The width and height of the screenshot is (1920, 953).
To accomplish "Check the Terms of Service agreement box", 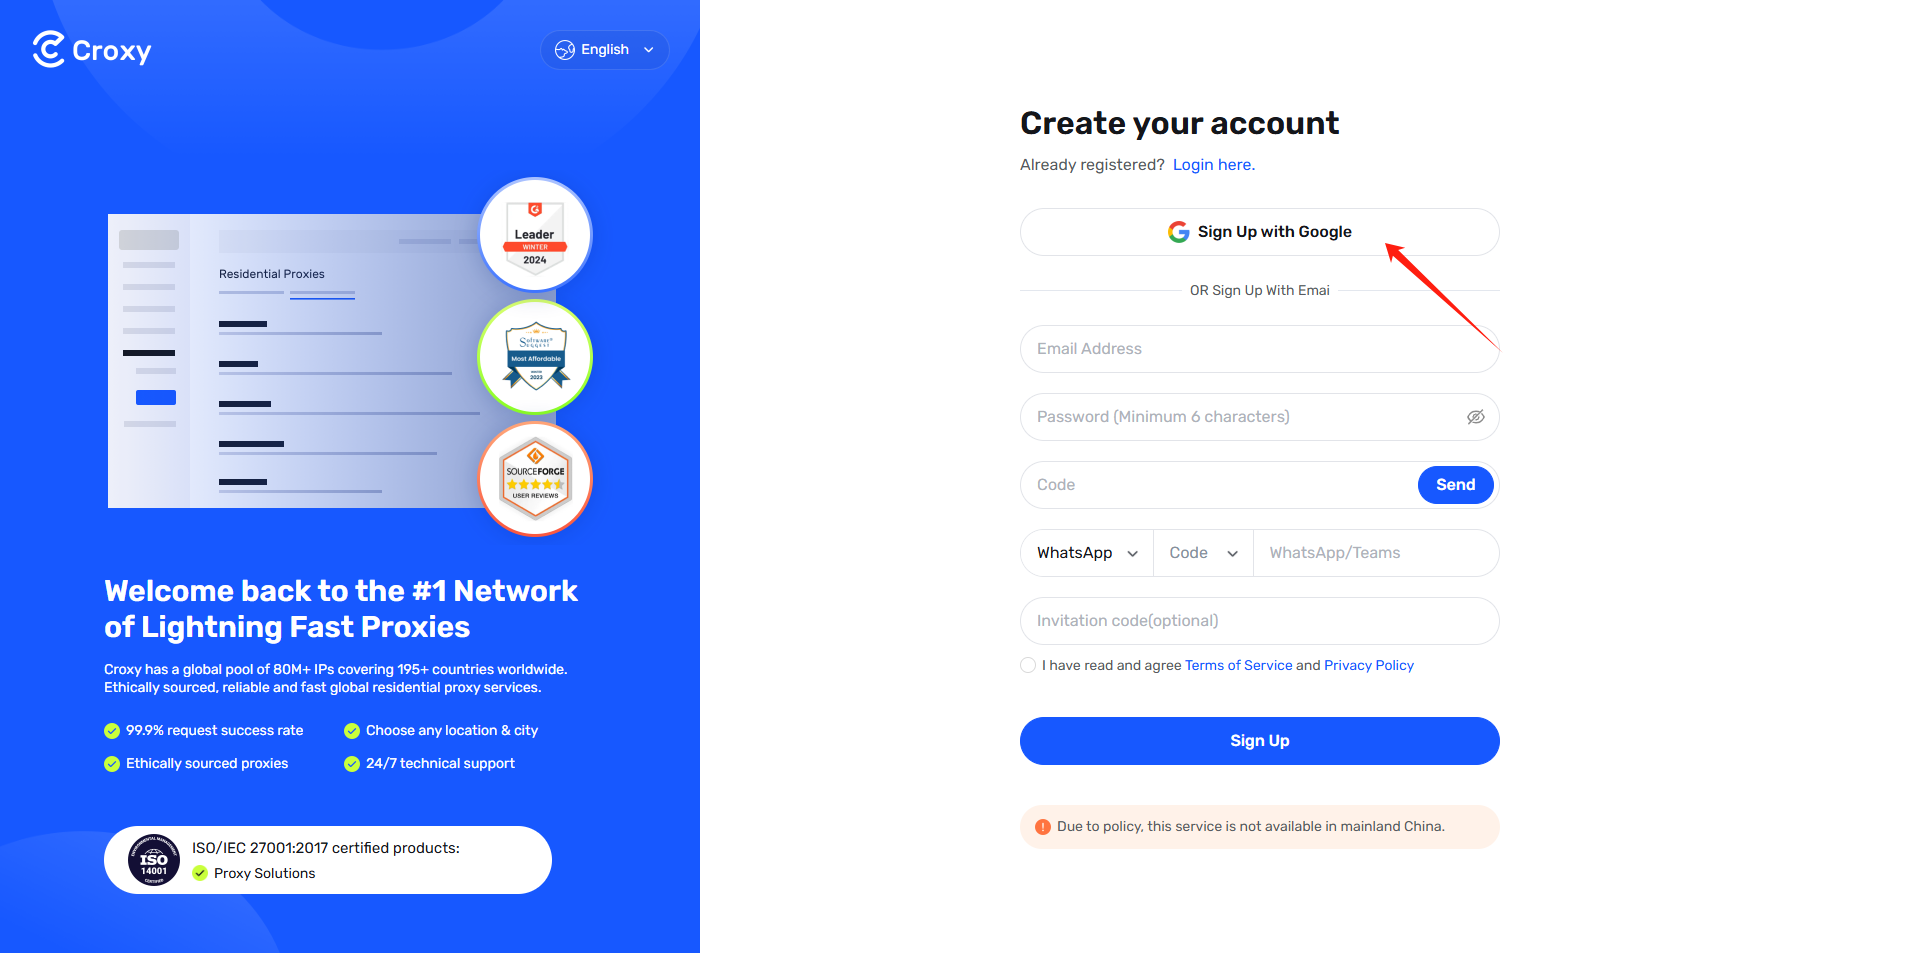I will (1028, 665).
